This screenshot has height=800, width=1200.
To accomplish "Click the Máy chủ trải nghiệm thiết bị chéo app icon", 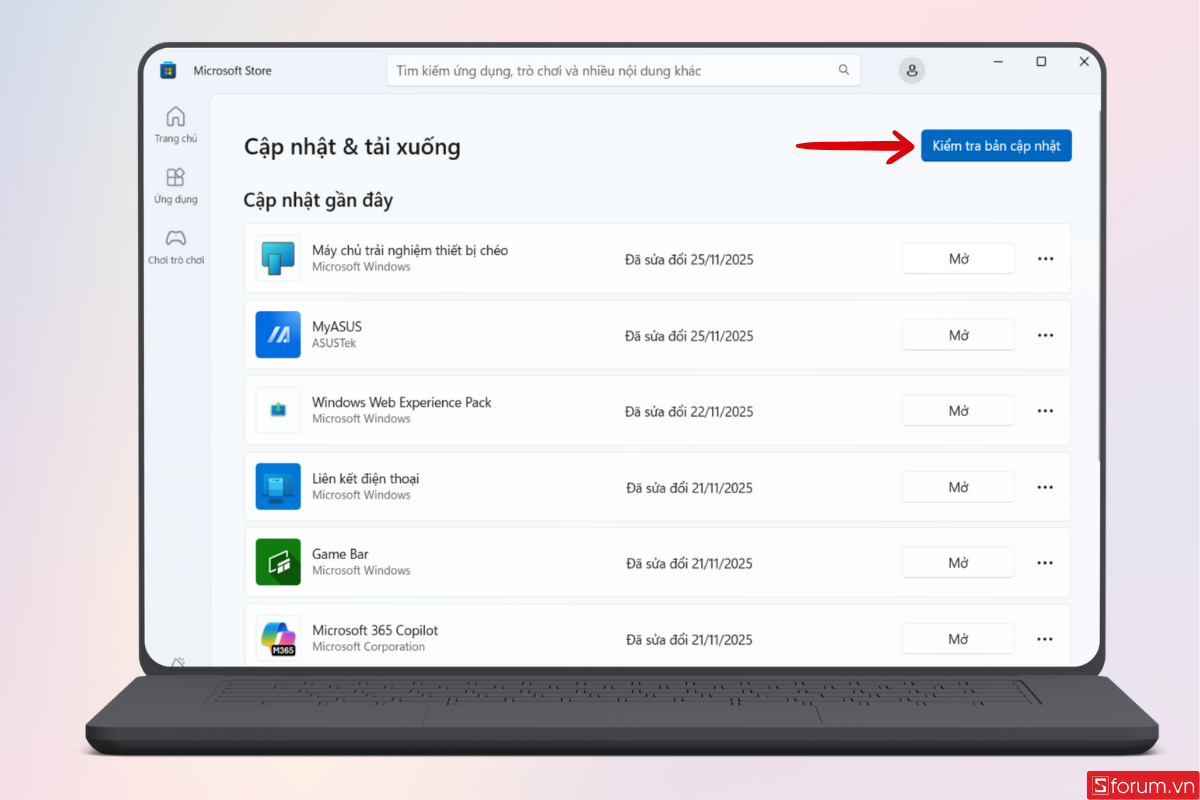I will pyautogui.click(x=278, y=259).
